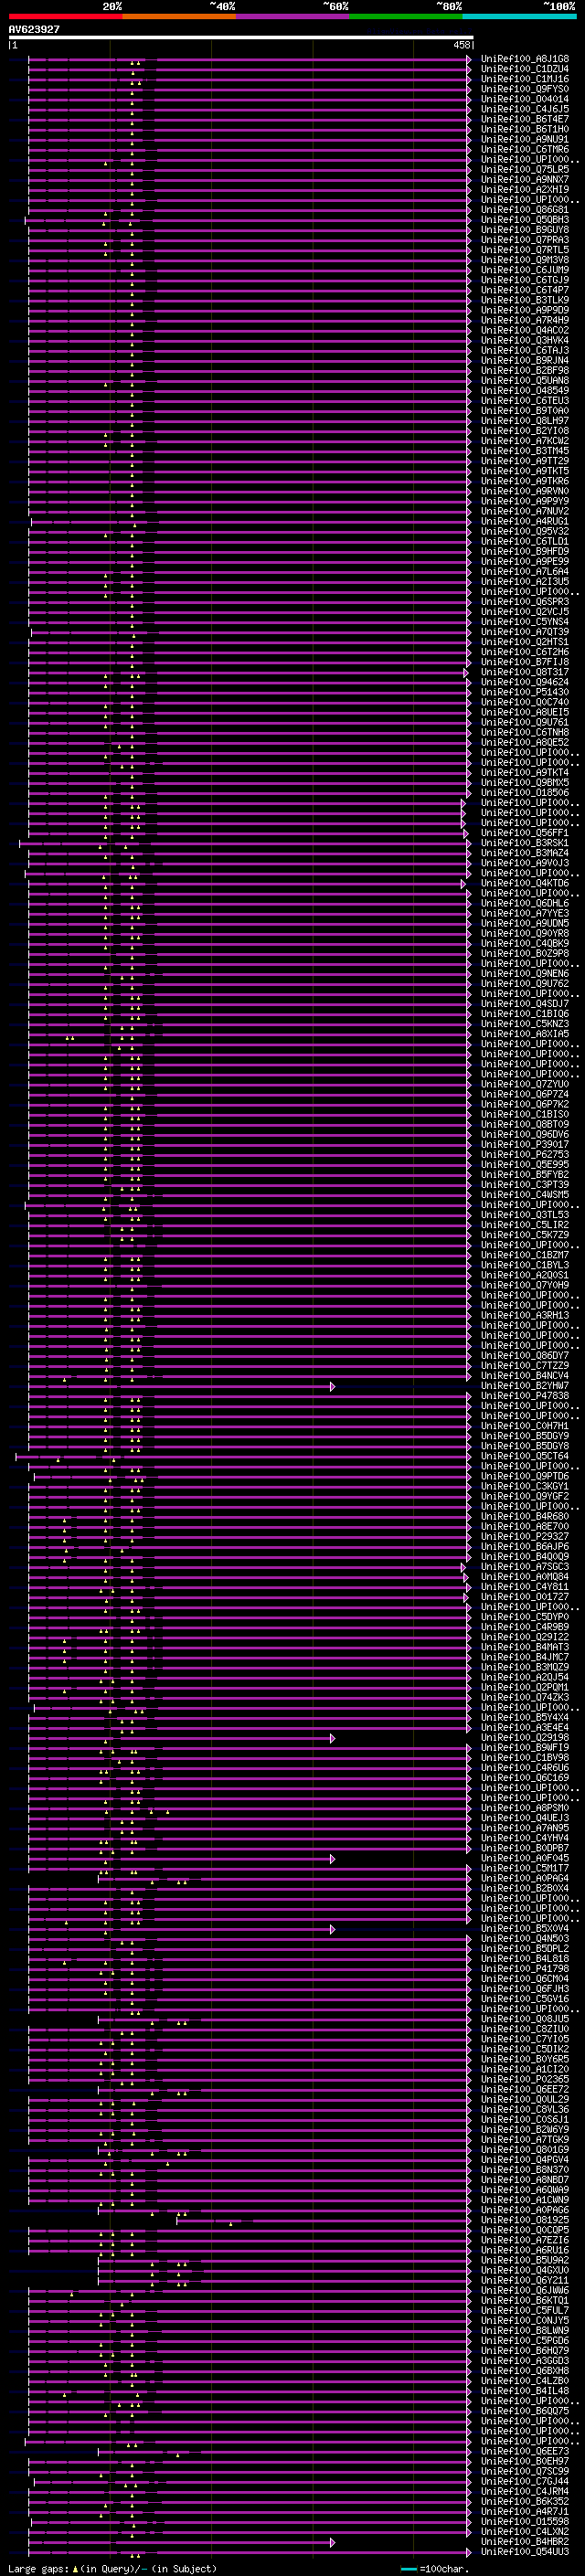Screen dimensions: 585x2576
Task: Select hit label UniRef100_Q86G81
Action: pos(525,210)
